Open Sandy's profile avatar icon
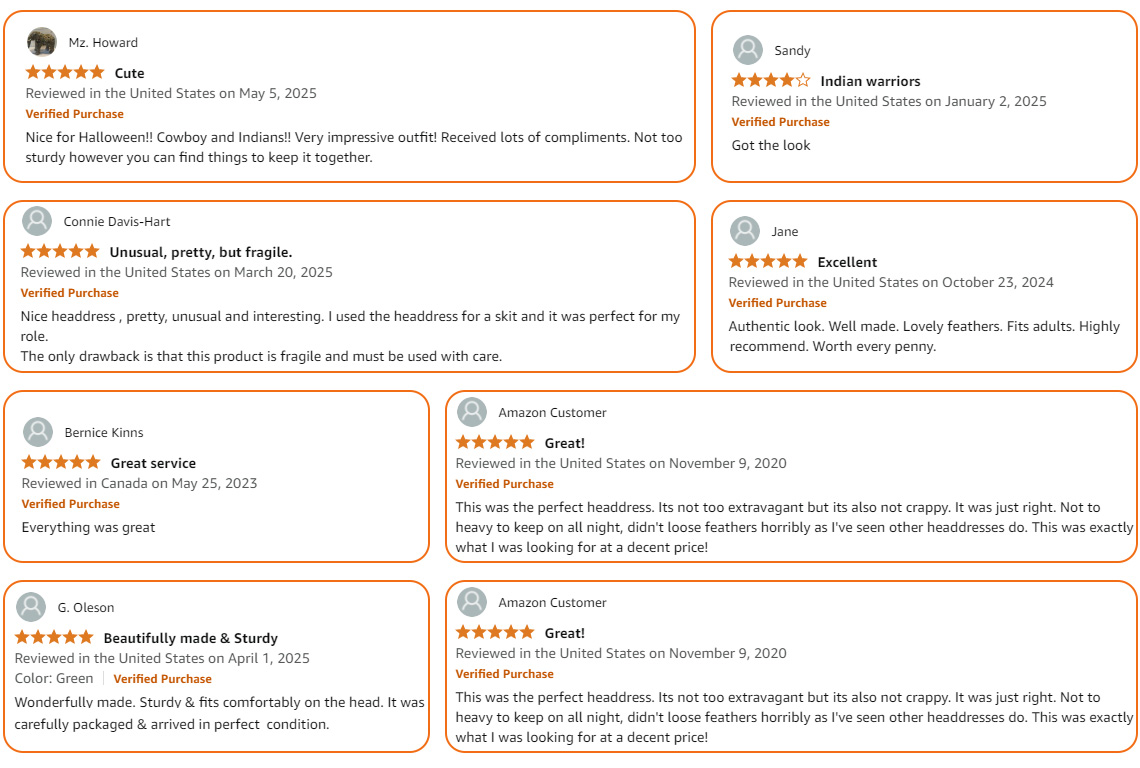Image resolution: width=1140 pixels, height=768 pixels. point(747,50)
